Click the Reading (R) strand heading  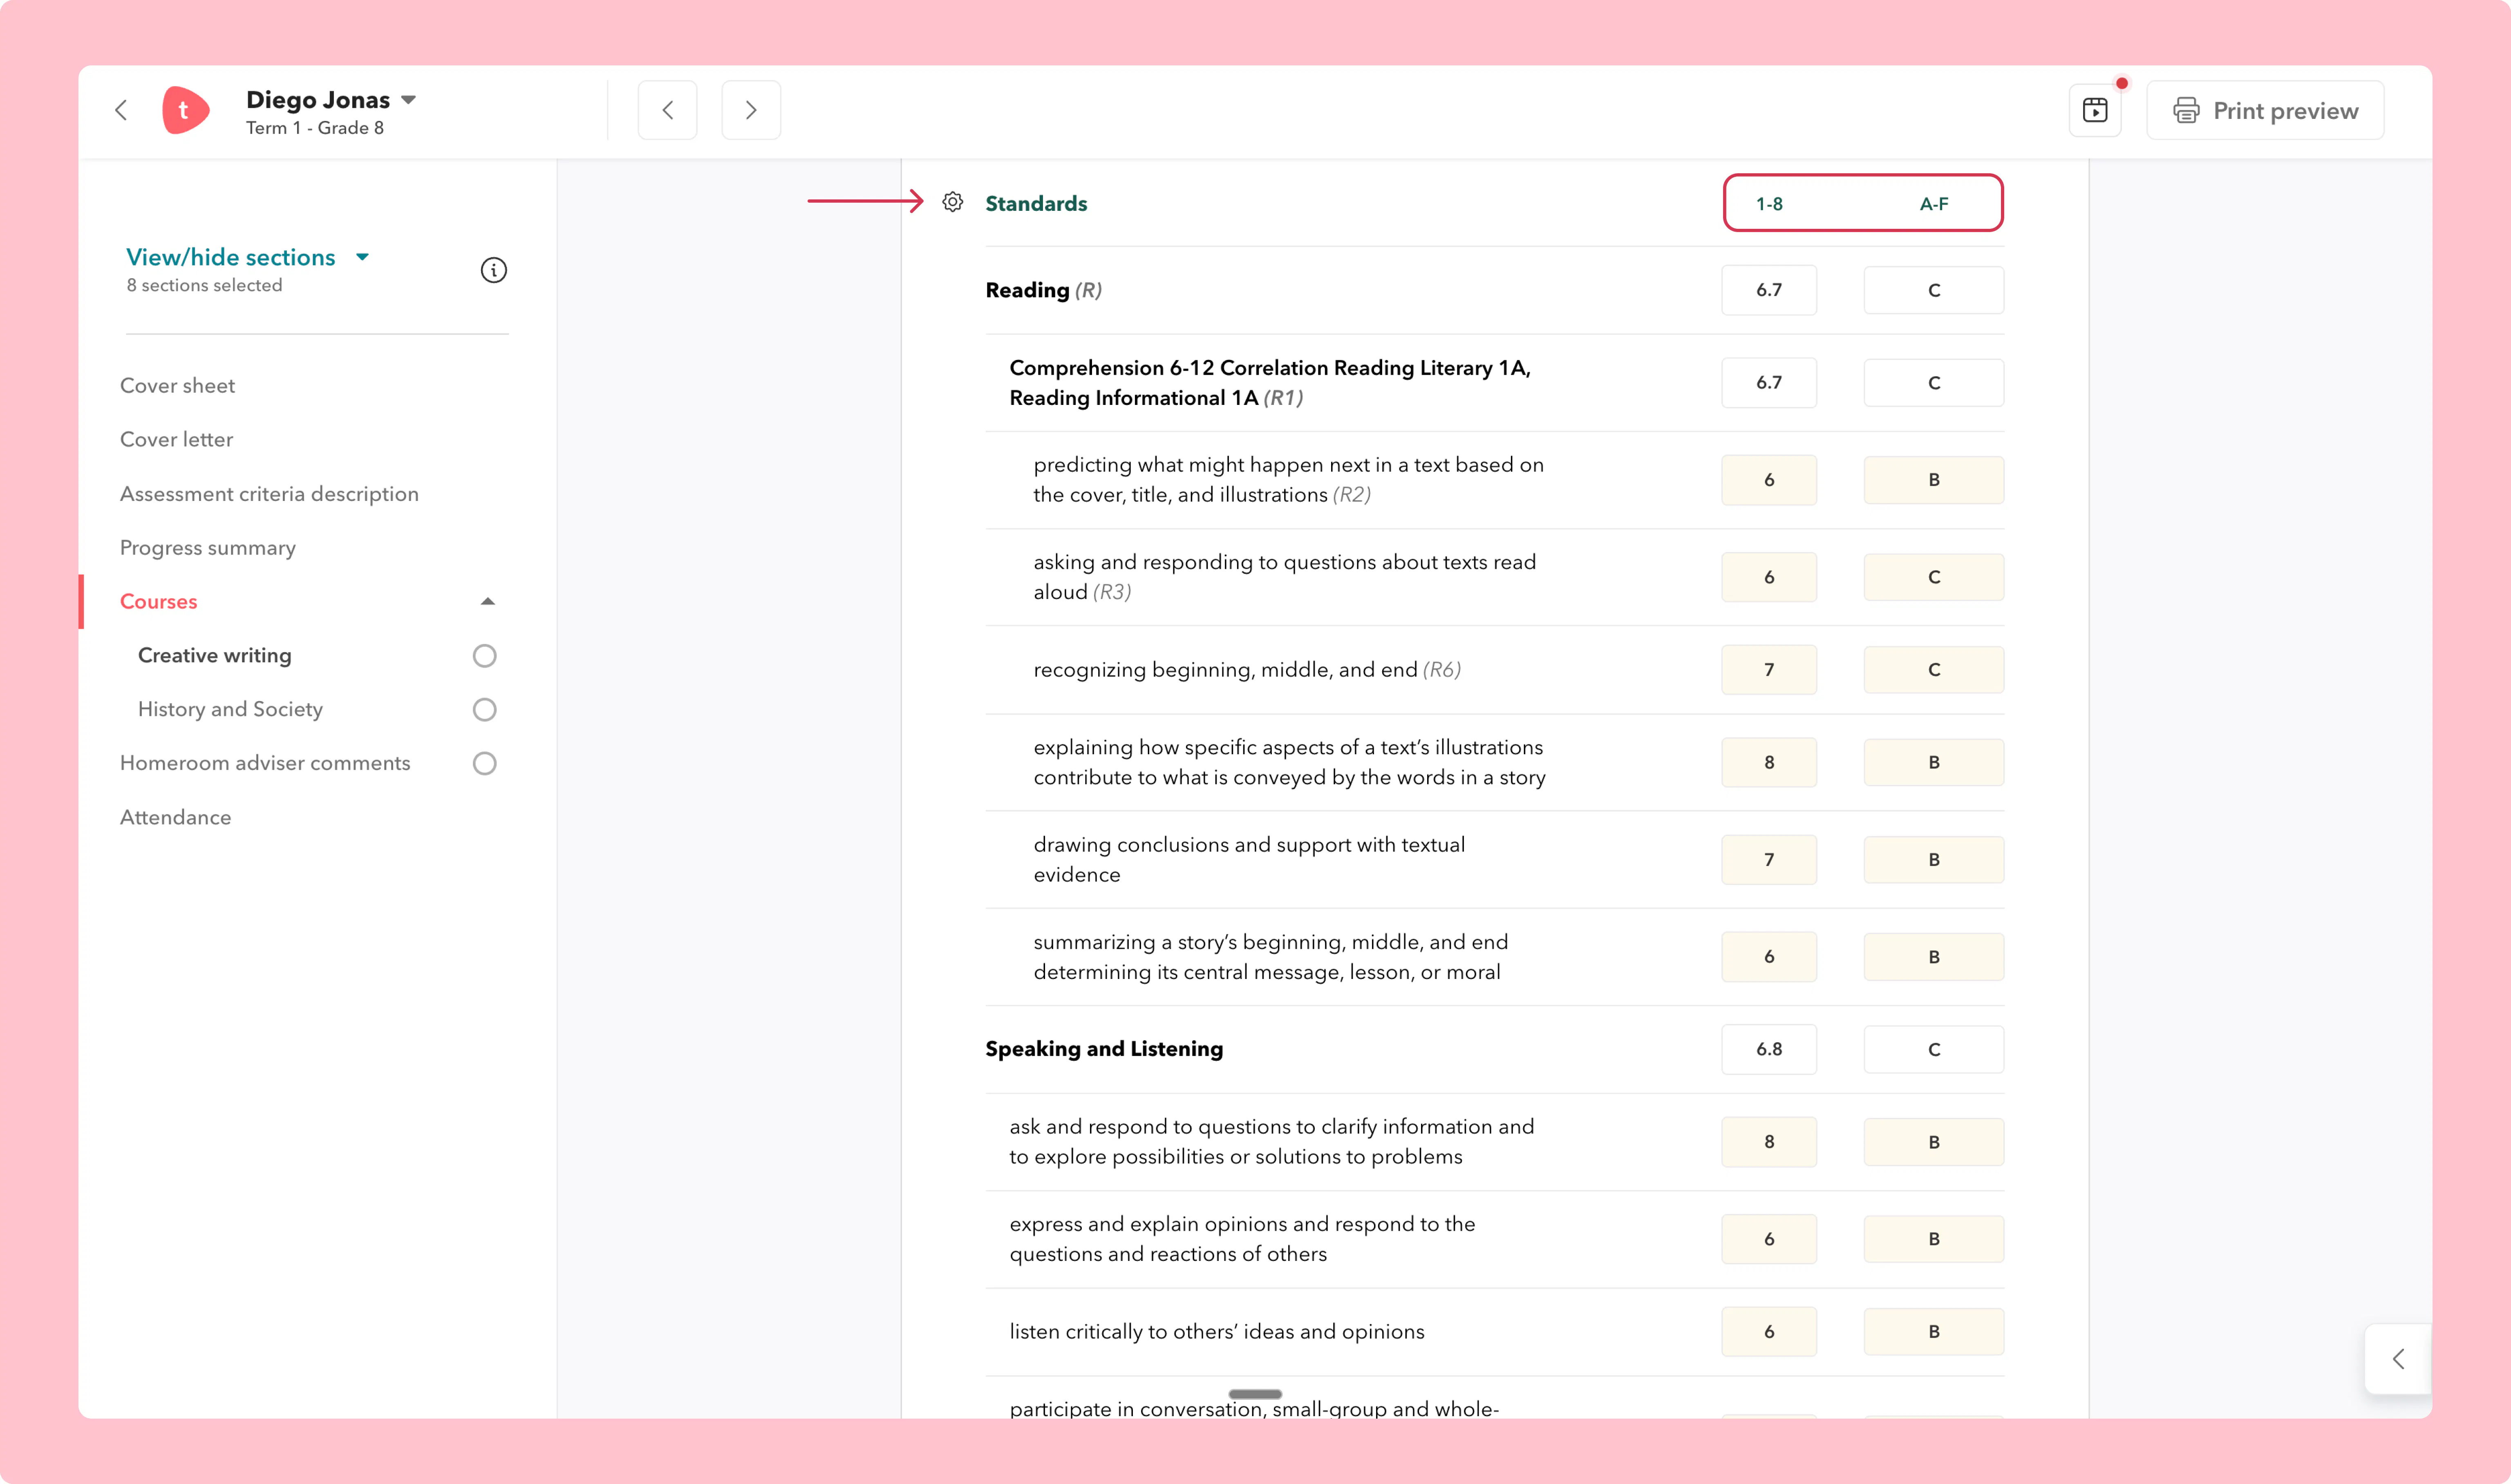[x=1043, y=290]
